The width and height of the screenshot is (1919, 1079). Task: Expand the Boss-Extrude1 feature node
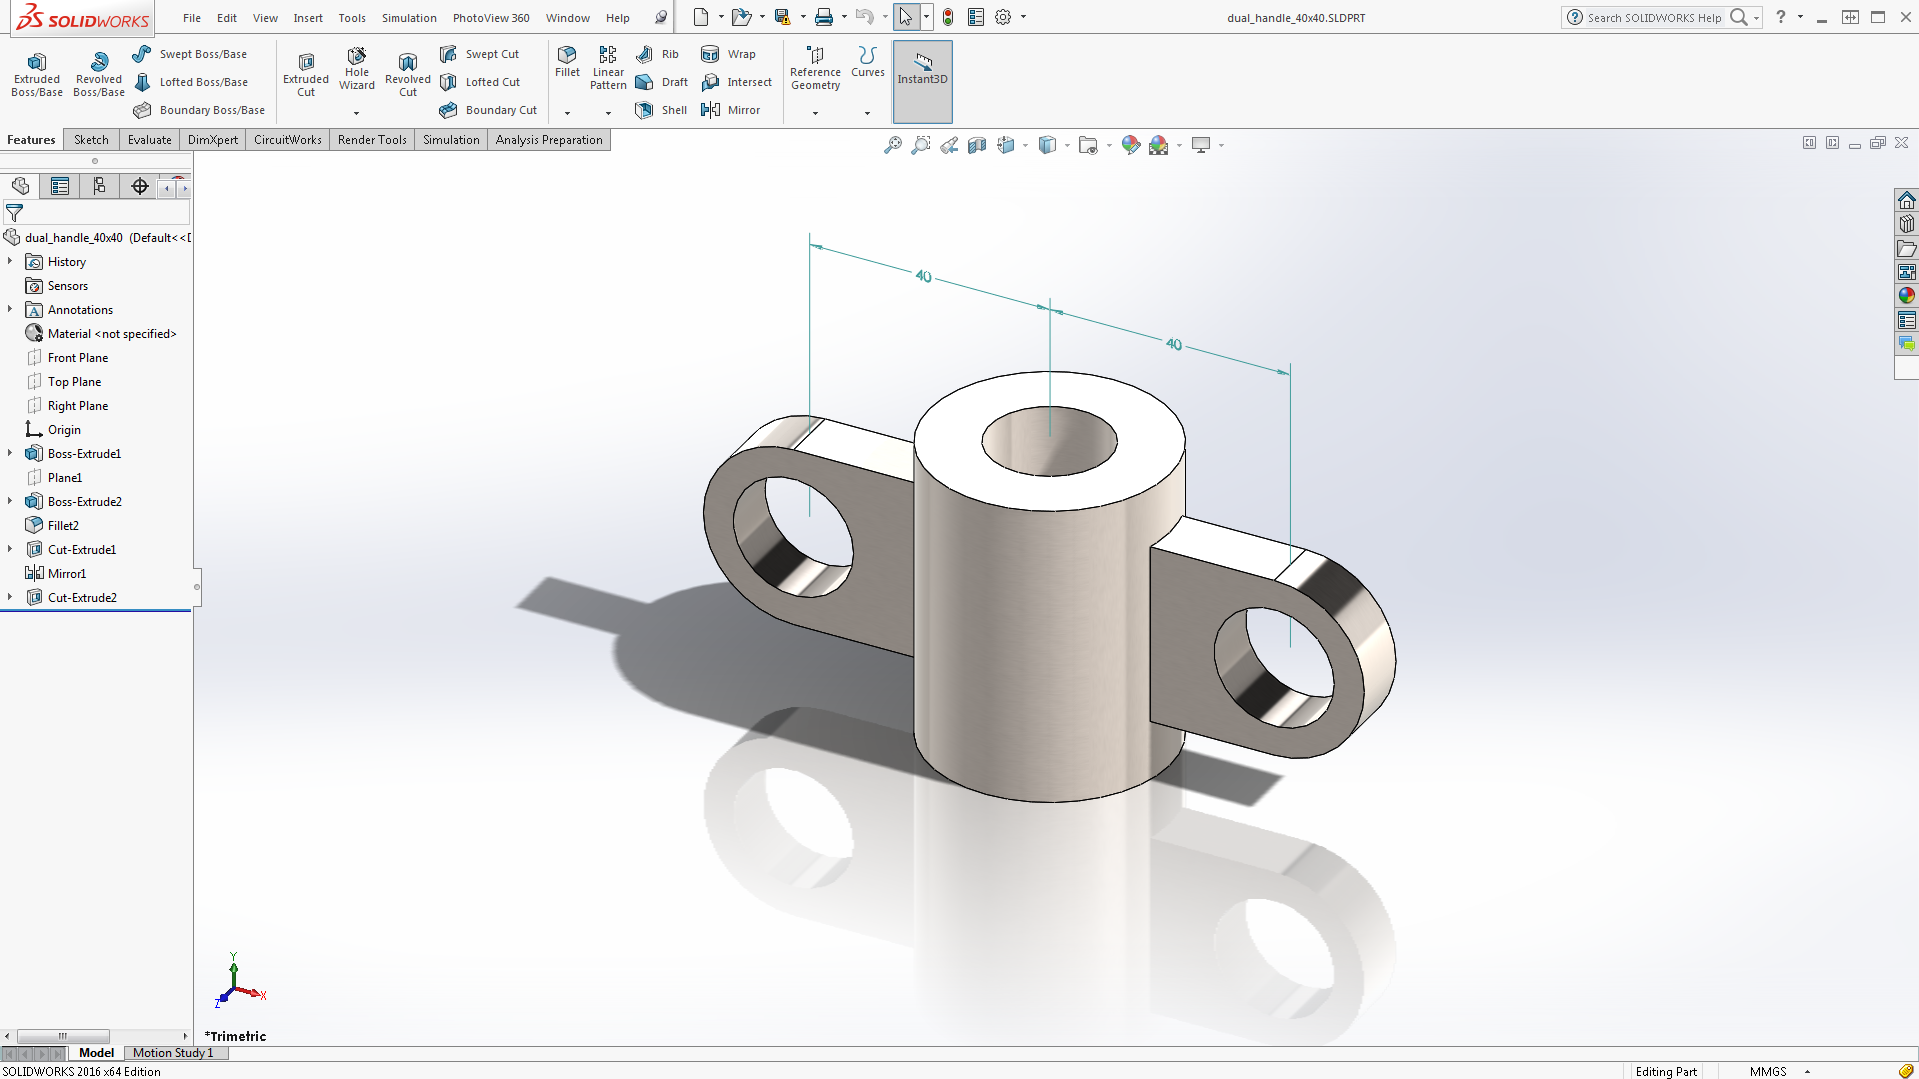tap(10, 453)
